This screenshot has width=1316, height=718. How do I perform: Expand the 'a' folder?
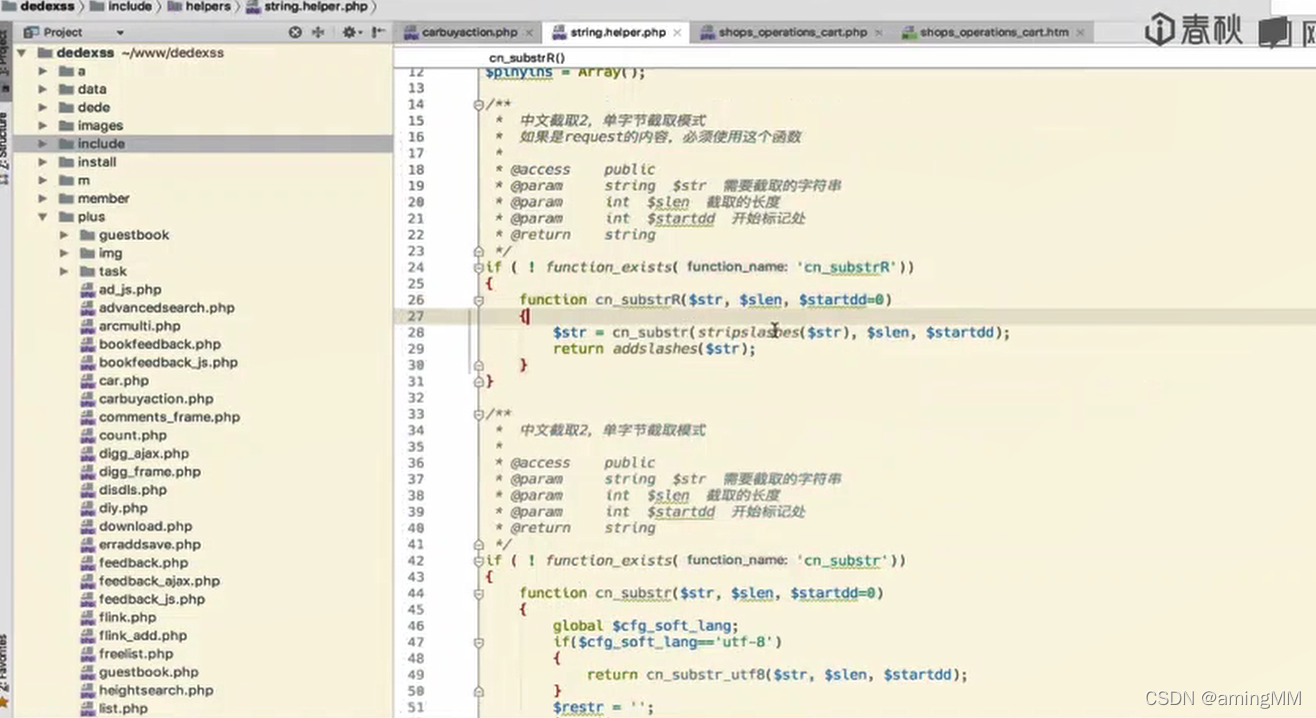pos(42,71)
